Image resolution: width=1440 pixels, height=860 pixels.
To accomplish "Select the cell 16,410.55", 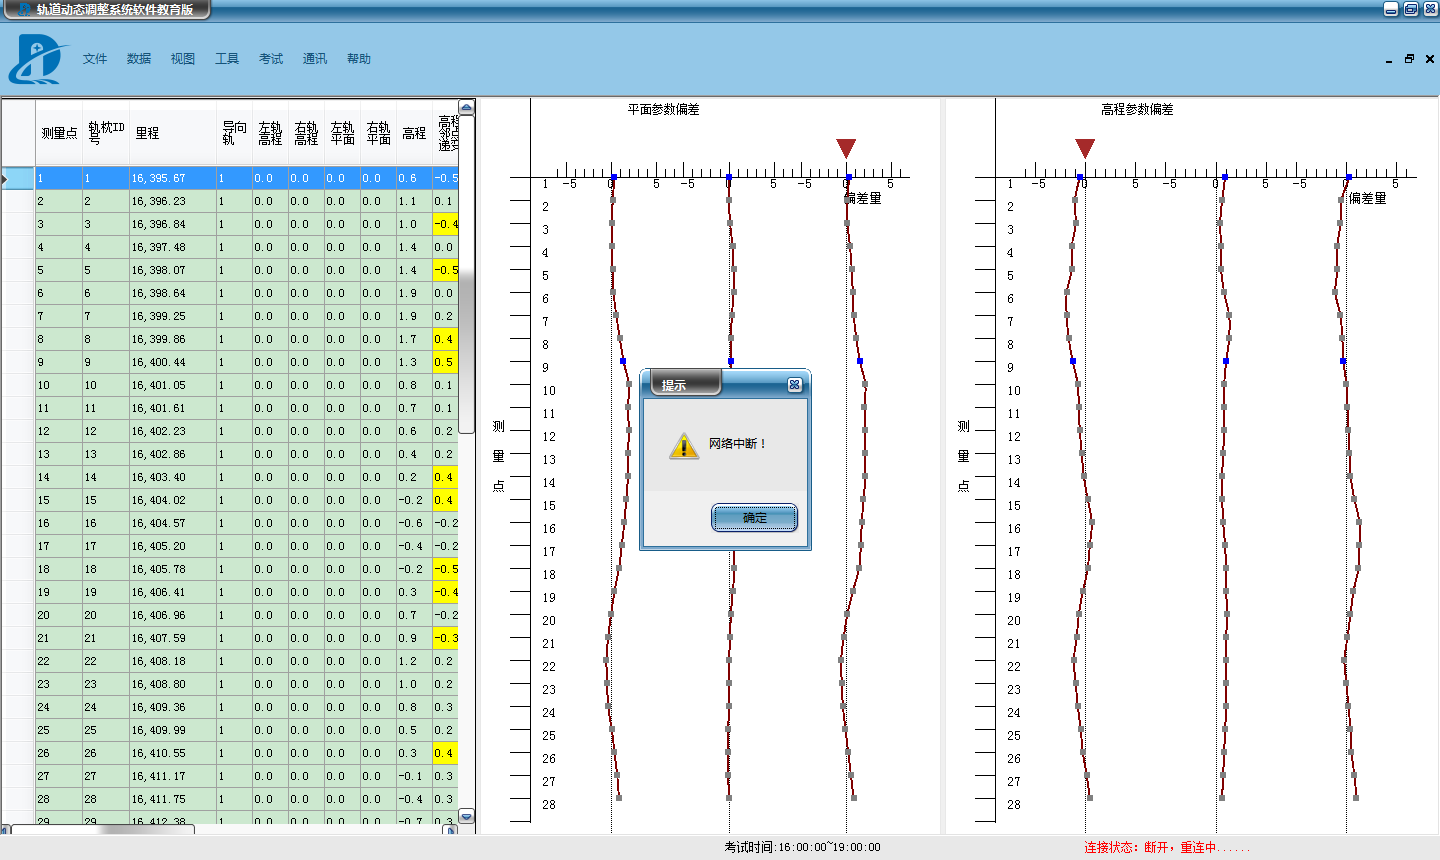I will (173, 753).
